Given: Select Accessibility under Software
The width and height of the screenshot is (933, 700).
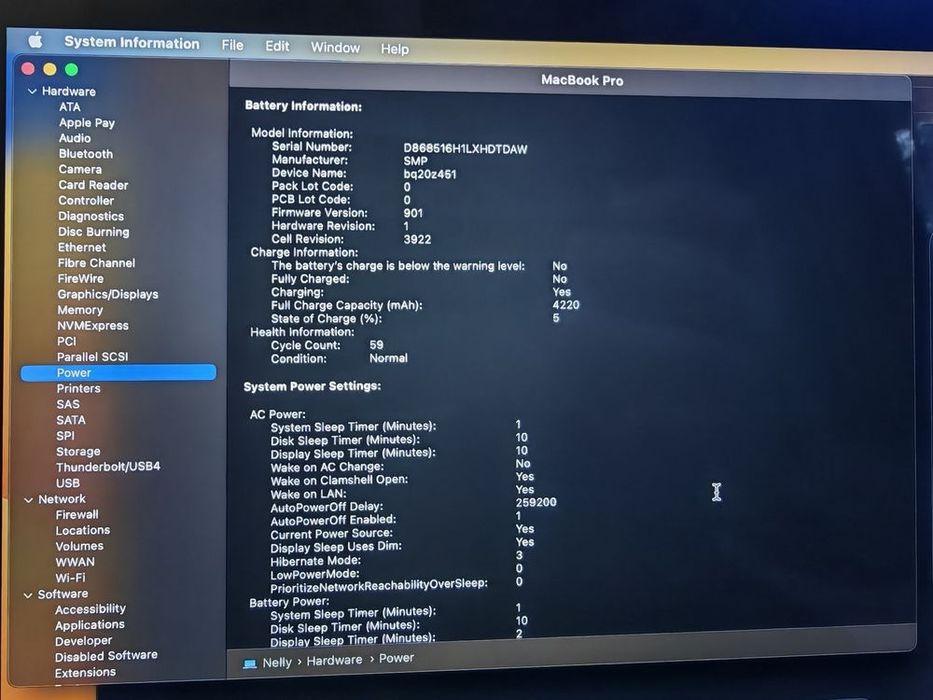Looking at the screenshot, I should tap(90, 609).
